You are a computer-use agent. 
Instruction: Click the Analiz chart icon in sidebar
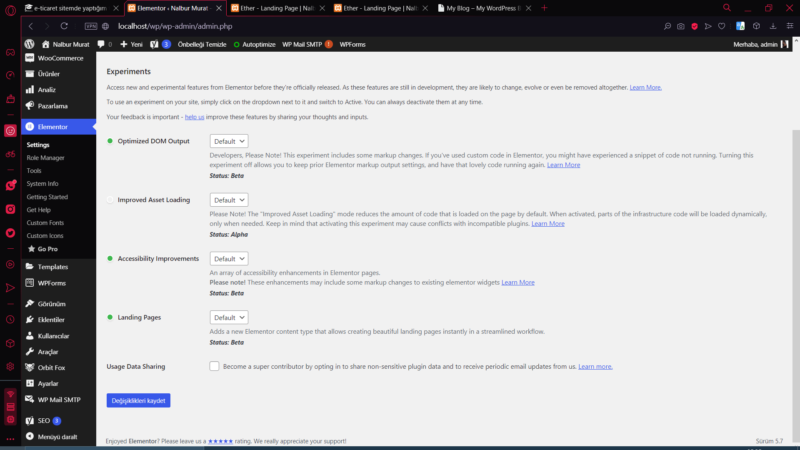coord(28,90)
